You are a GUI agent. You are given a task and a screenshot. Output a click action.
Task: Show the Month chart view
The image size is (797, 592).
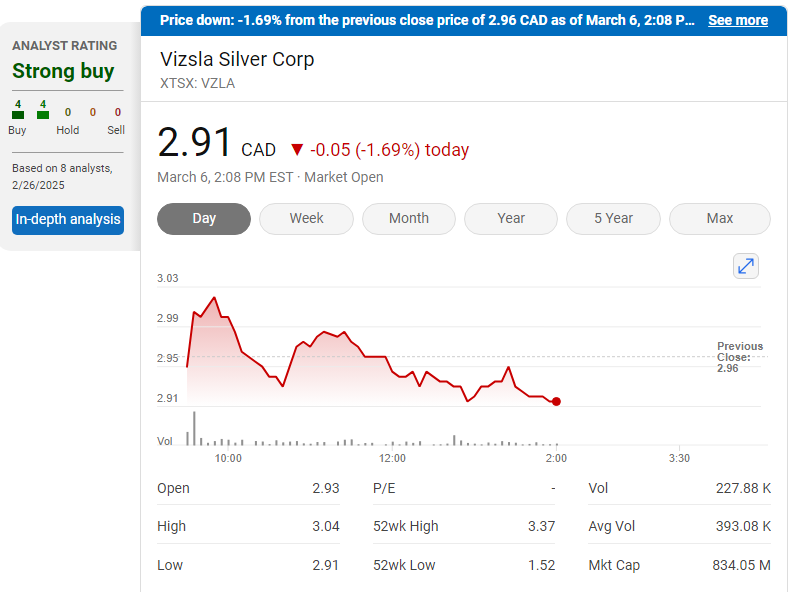click(x=408, y=218)
